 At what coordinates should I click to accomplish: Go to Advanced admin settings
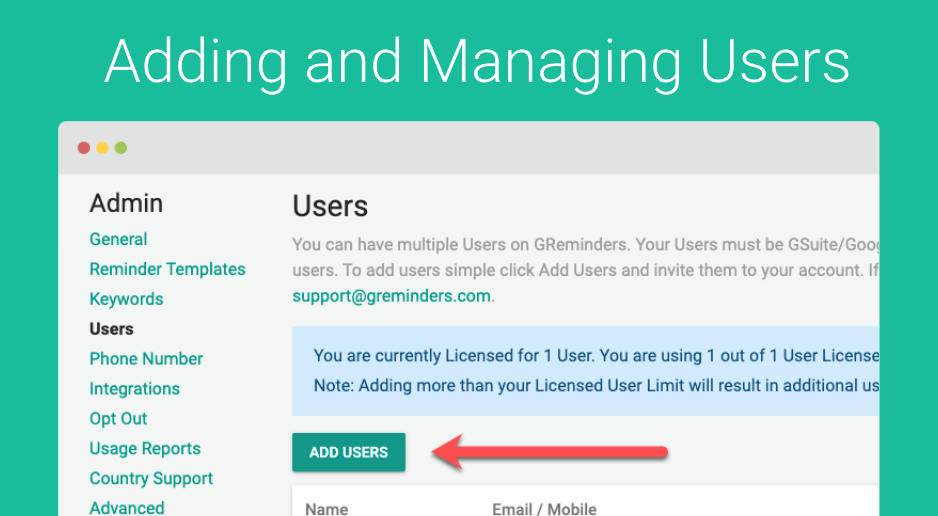127,508
